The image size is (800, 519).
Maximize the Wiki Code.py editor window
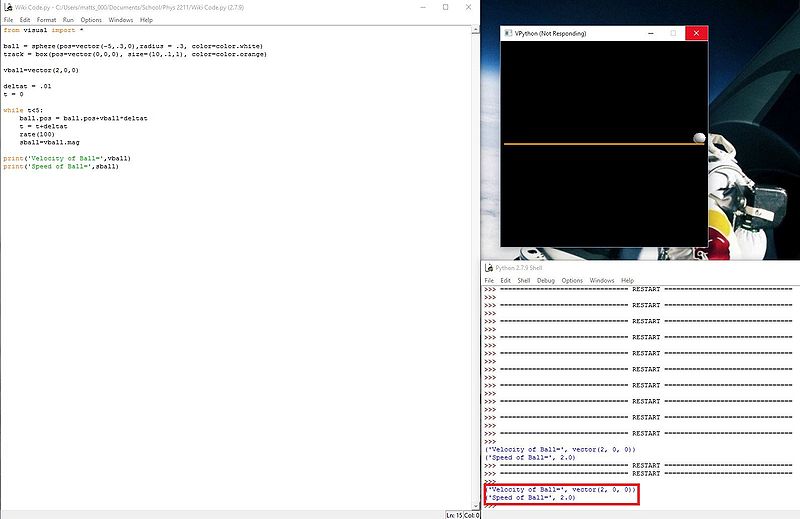pos(445,7)
